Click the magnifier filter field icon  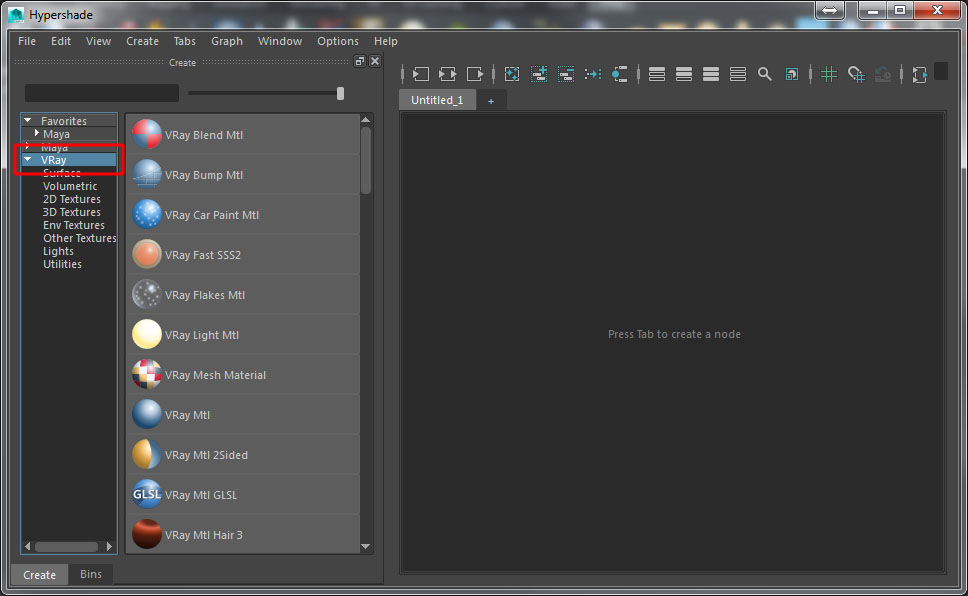(764, 74)
